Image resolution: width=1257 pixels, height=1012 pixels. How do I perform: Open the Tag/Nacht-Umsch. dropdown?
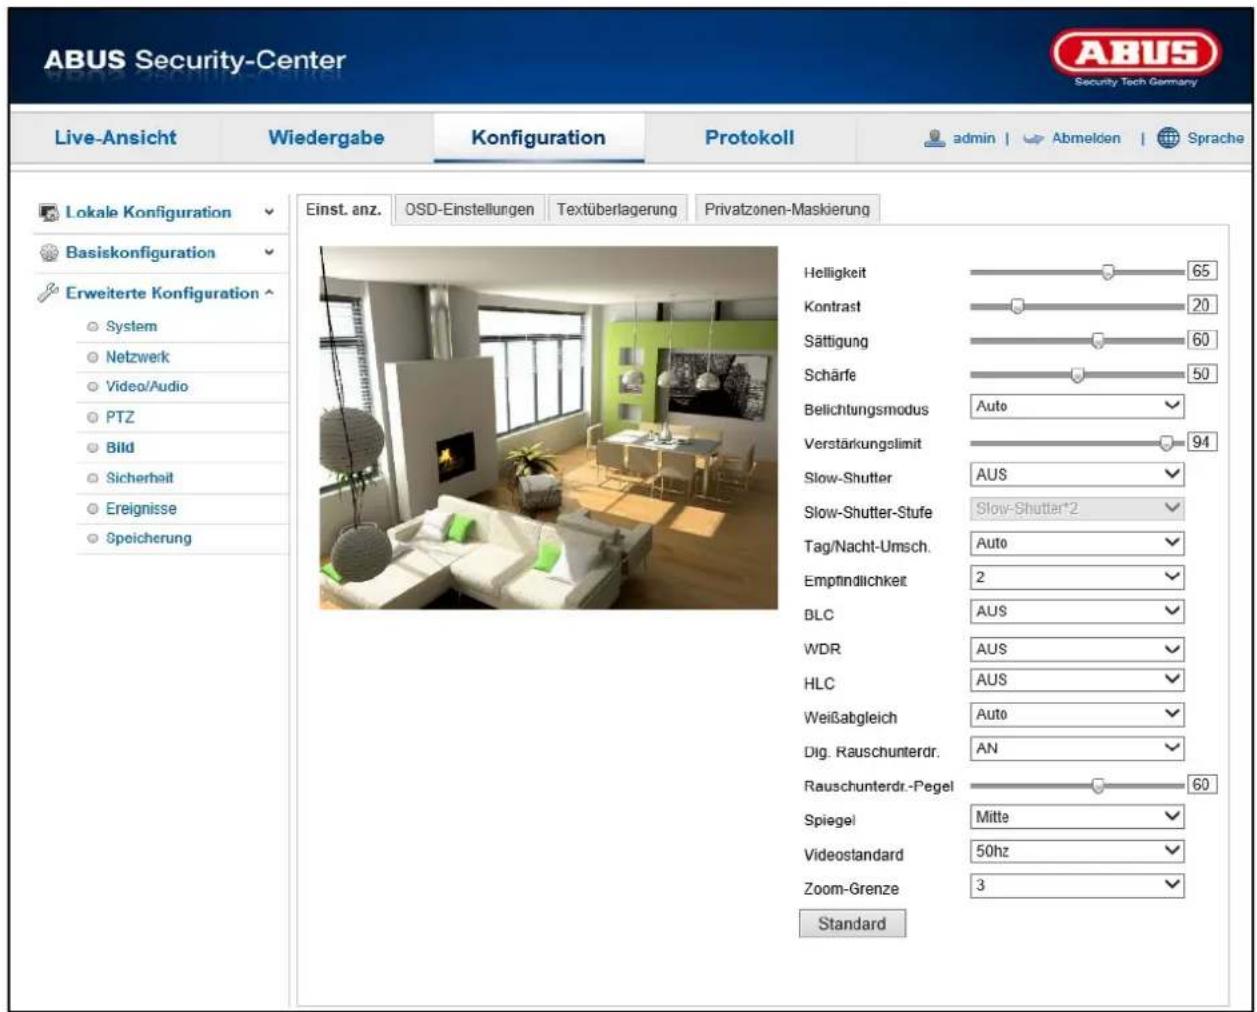pos(1077,543)
